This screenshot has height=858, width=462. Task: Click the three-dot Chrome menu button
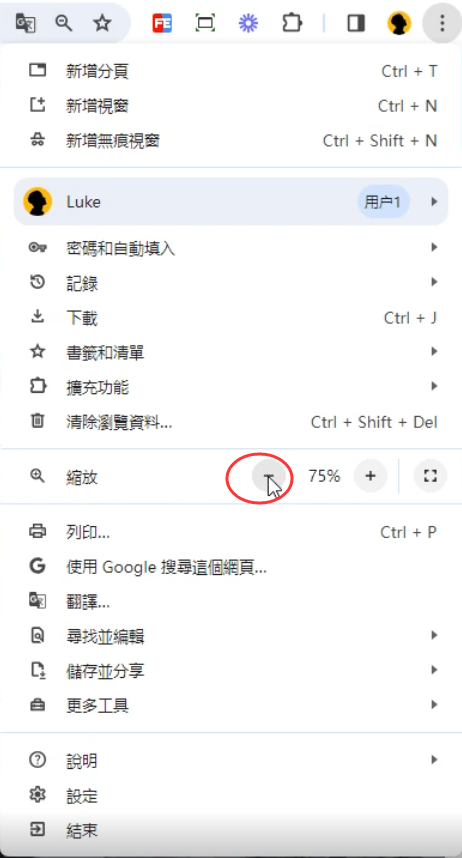tap(442, 23)
